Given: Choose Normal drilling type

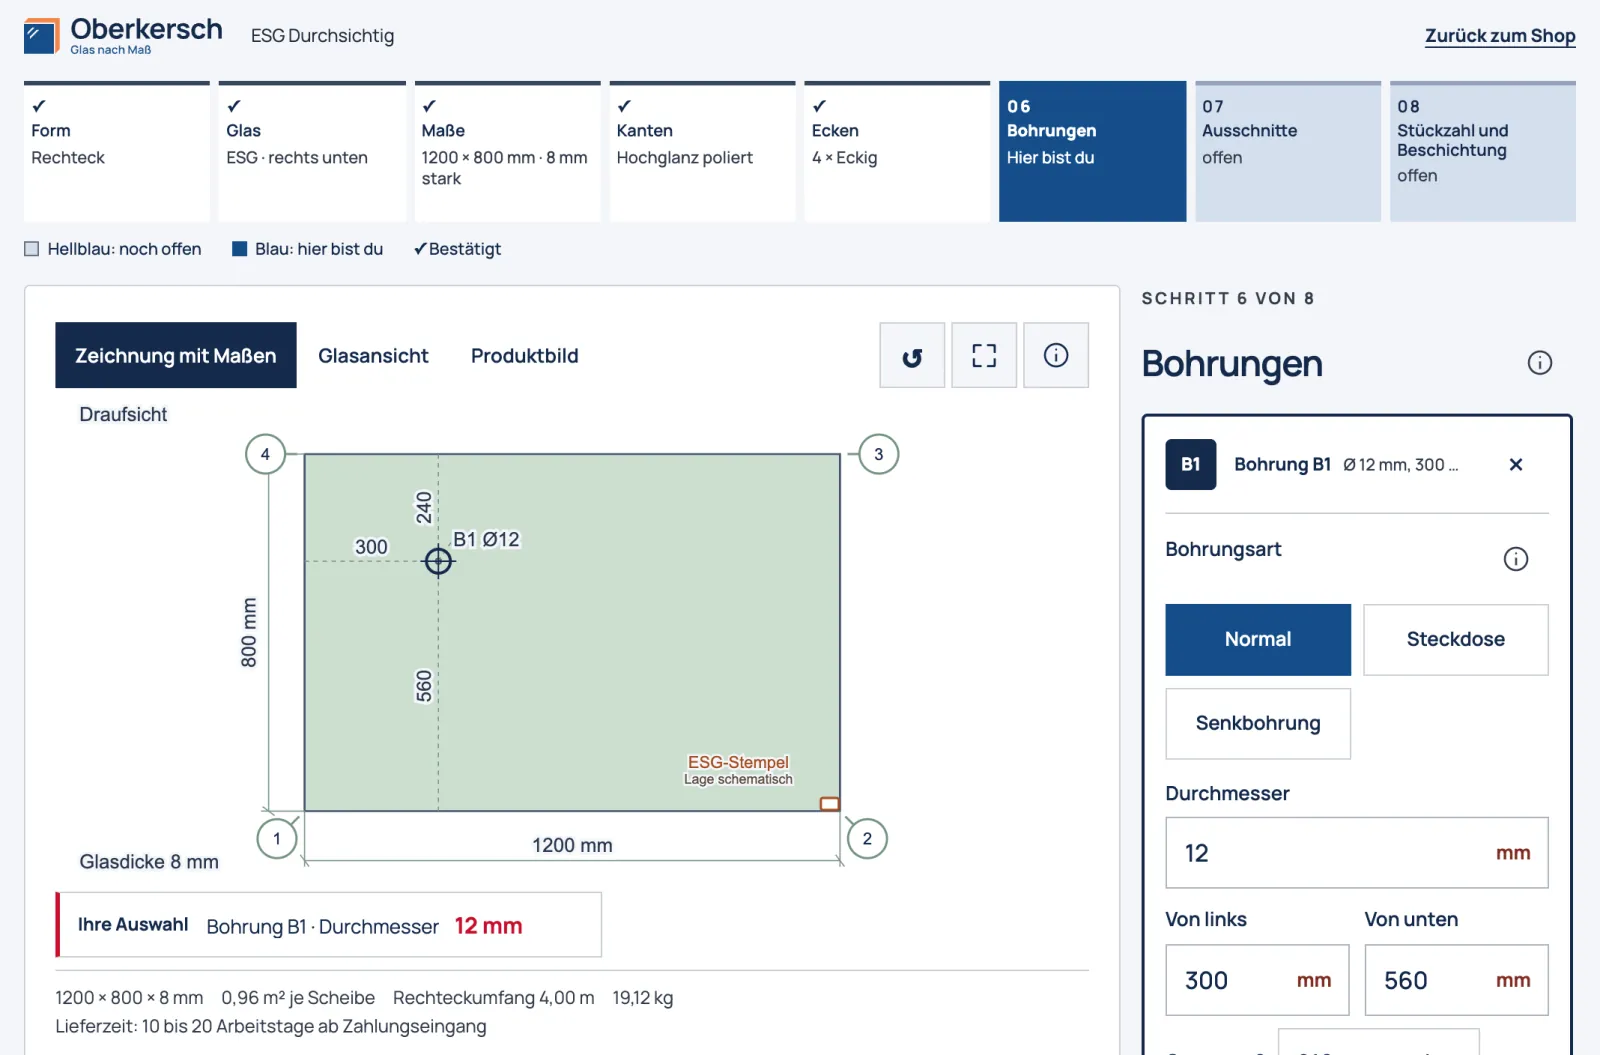Looking at the screenshot, I should tap(1258, 640).
